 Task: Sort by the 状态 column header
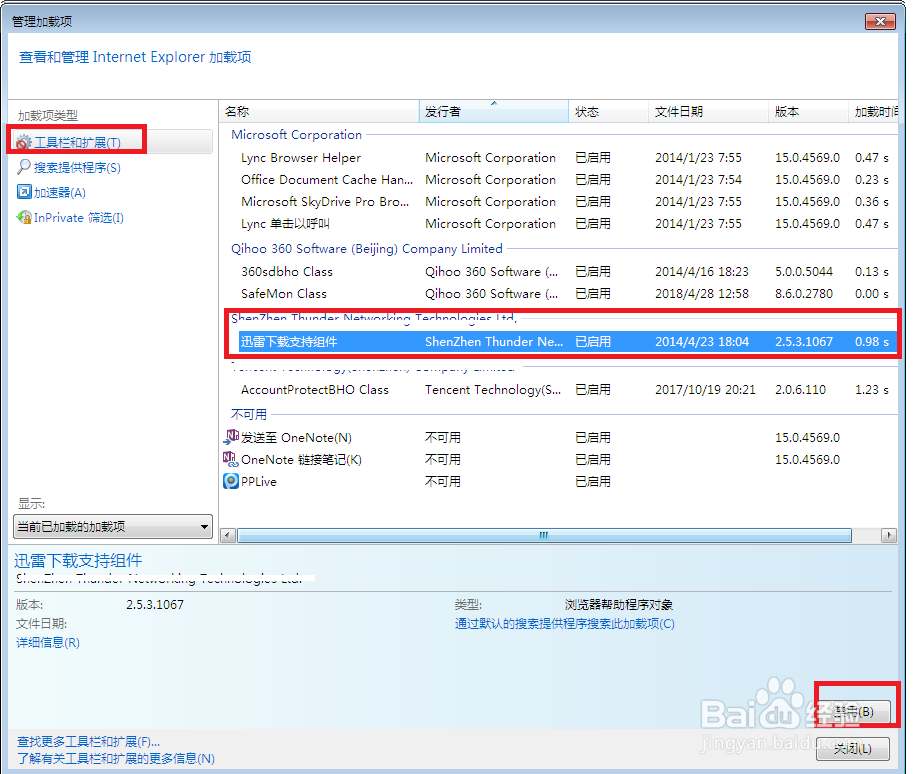pos(608,112)
